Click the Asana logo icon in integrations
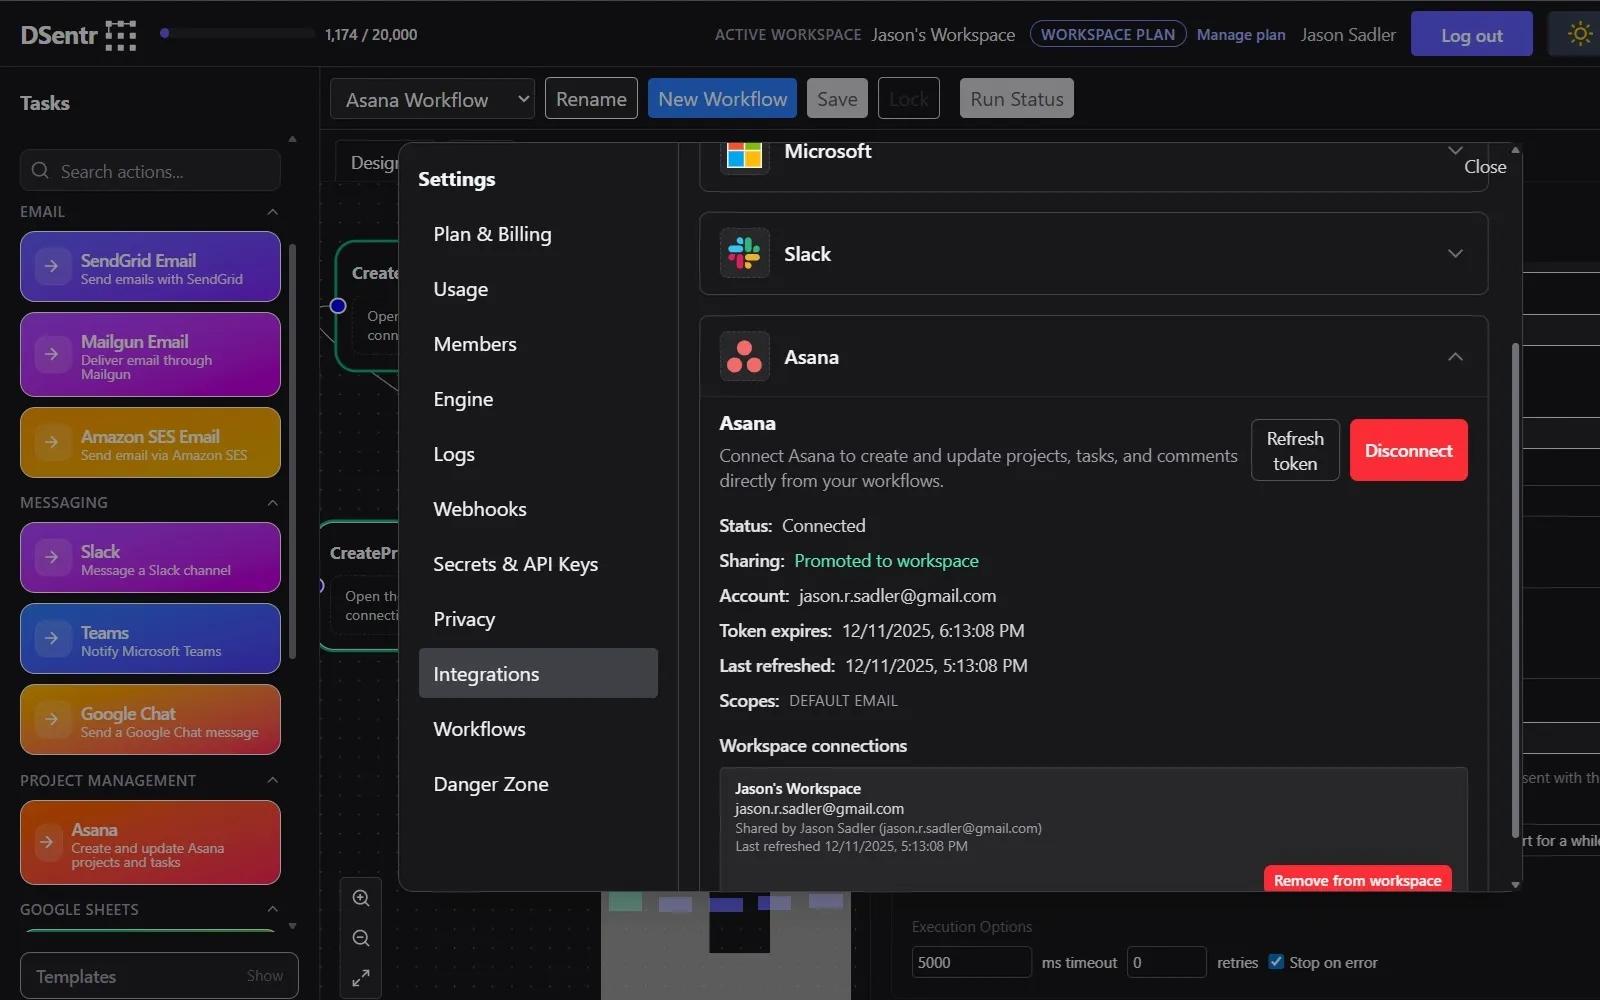This screenshot has height=1000, width=1600. [x=744, y=357]
